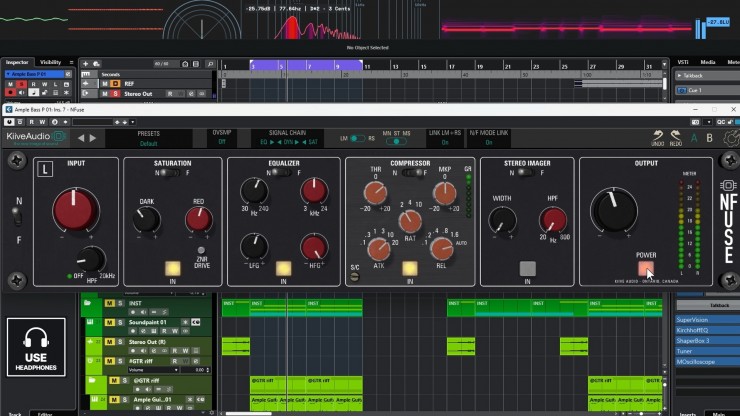Click the plugin bypass power icon
The height and width of the screenshot is (416, 740).
coord(9,122)
